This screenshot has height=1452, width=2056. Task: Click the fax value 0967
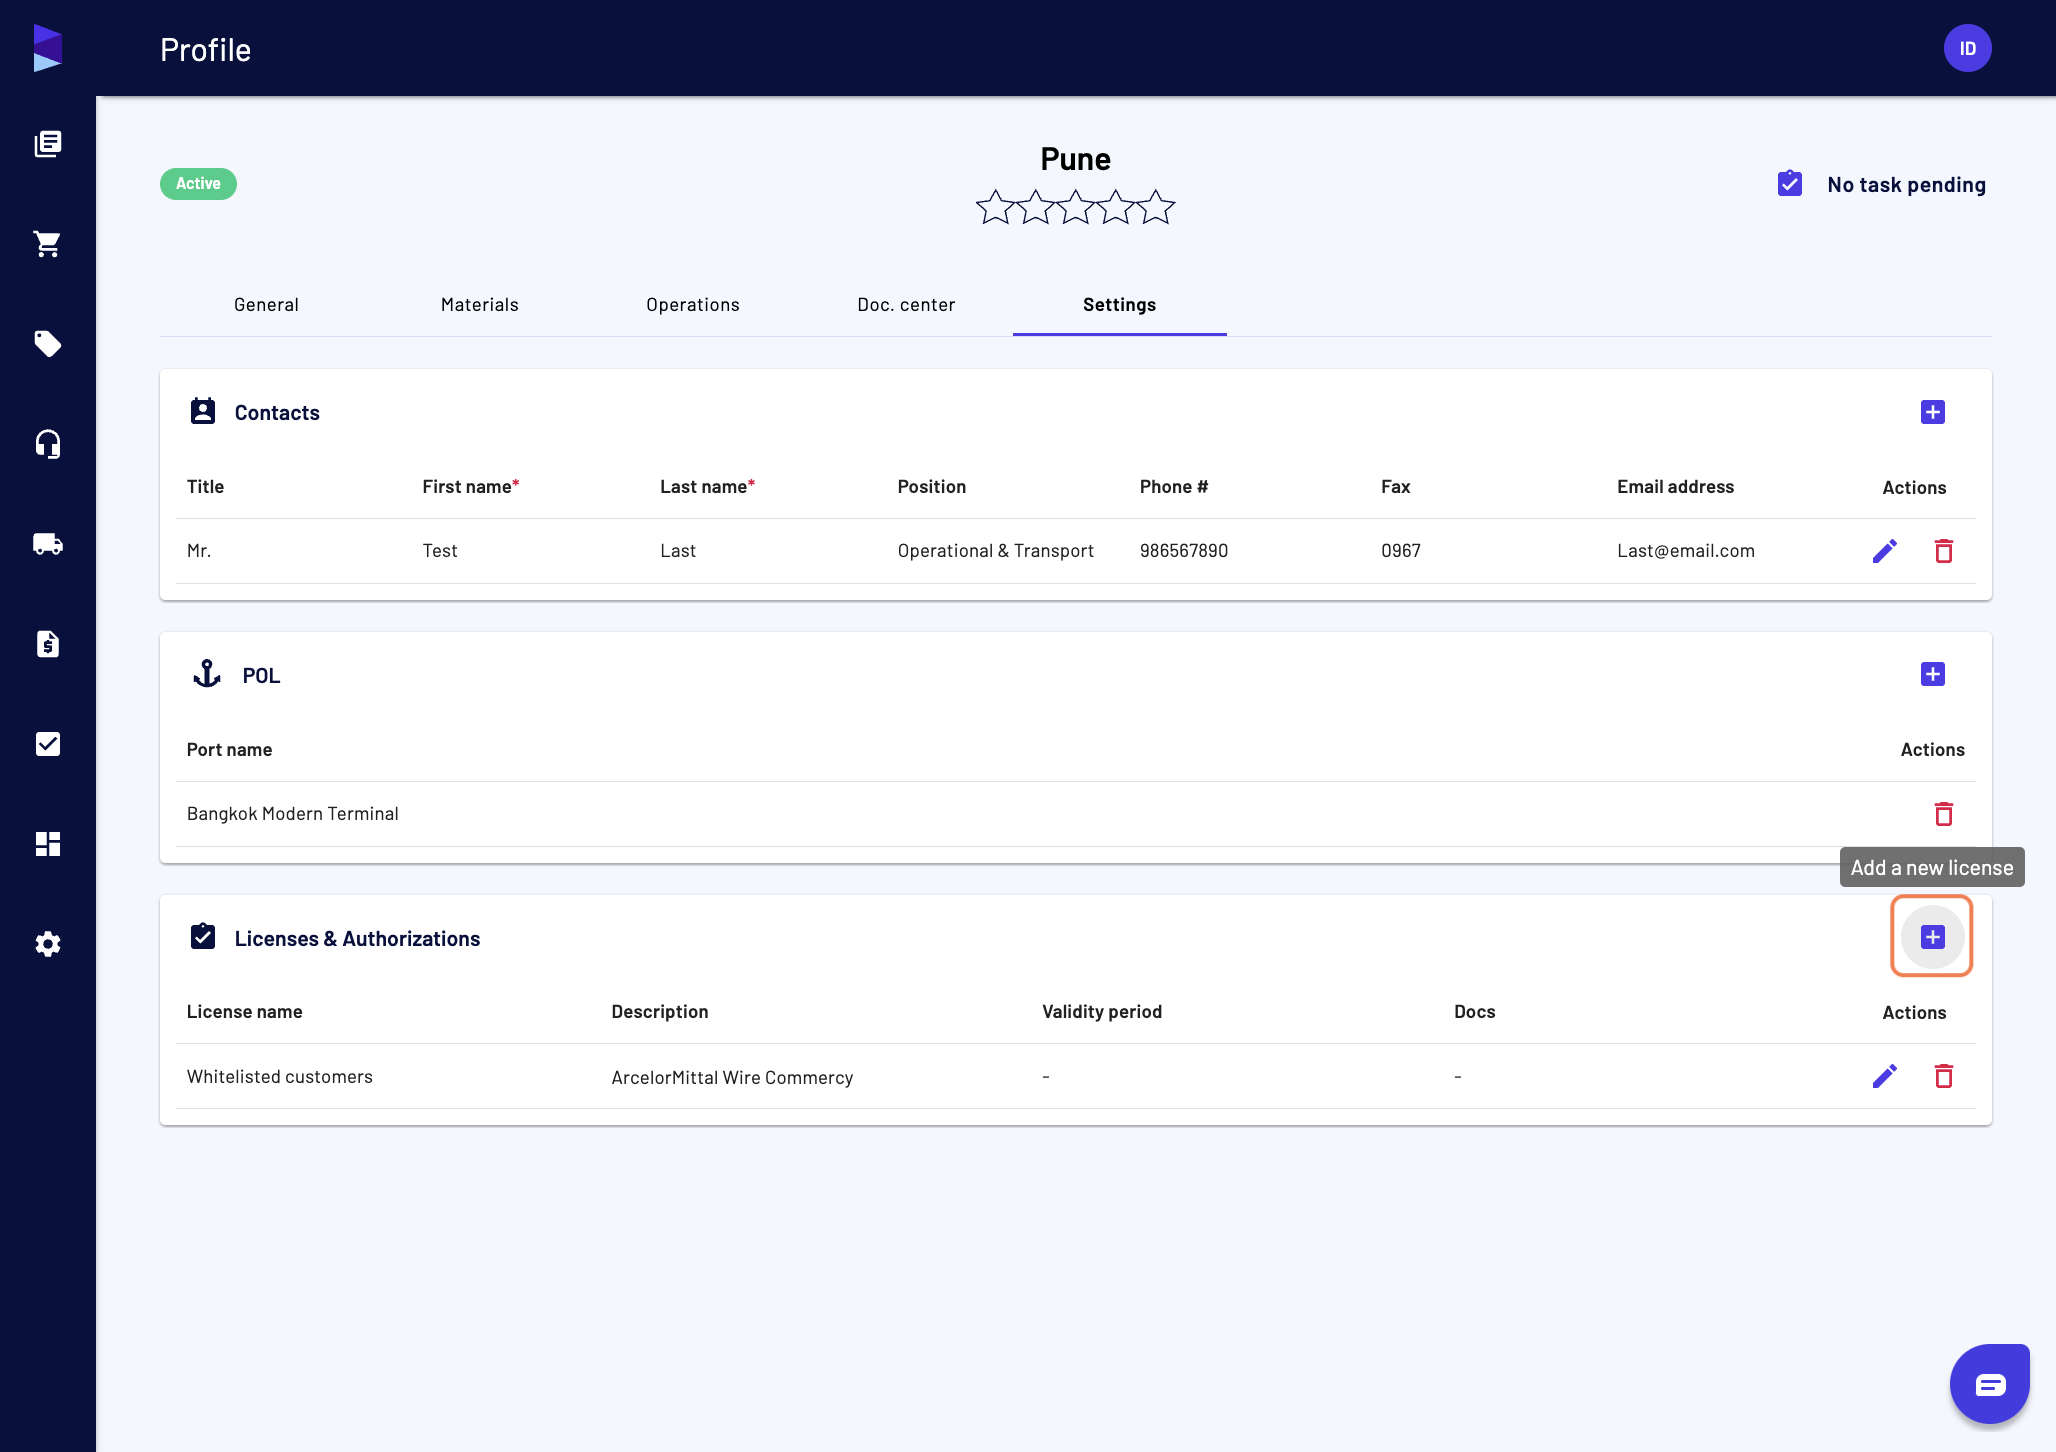coord(1401,551)
